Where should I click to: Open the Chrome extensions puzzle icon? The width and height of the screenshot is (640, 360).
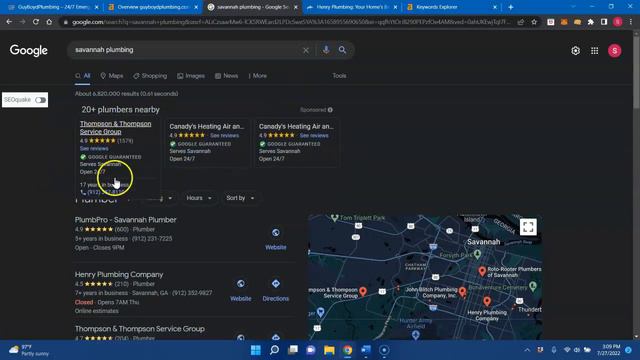(591, 22)
